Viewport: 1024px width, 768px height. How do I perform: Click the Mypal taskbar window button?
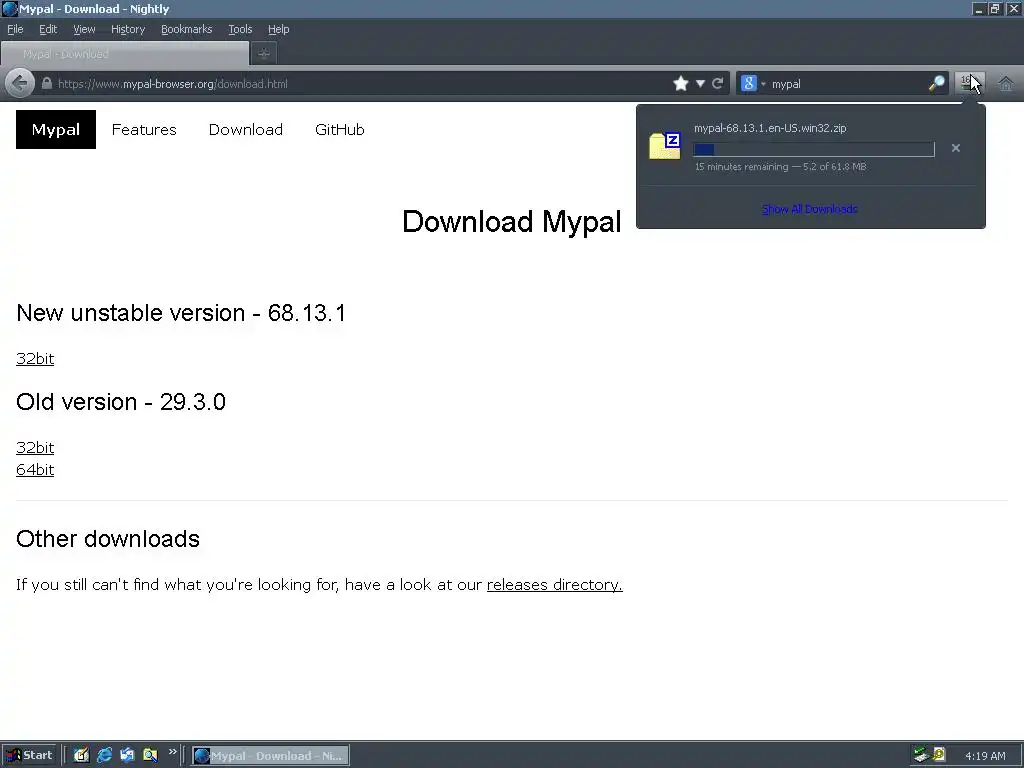coord(270,756)
